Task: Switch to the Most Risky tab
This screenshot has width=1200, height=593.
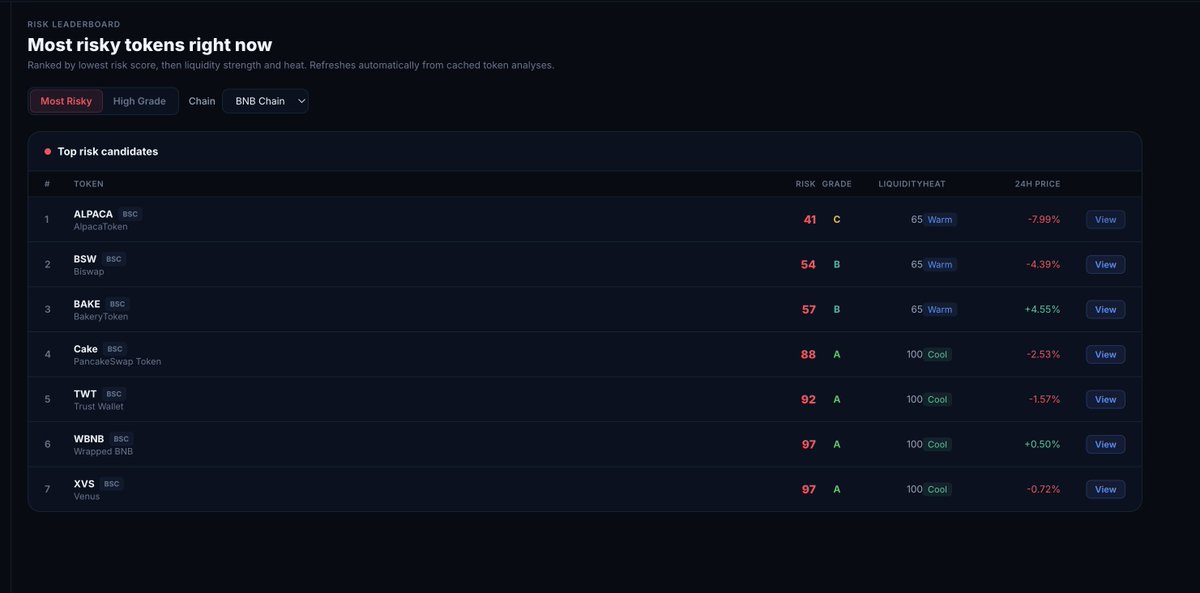Action: 66,101
